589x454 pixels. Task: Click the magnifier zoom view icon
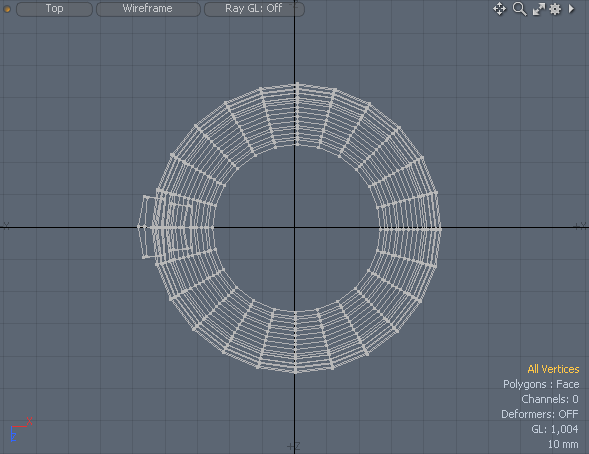520,9
